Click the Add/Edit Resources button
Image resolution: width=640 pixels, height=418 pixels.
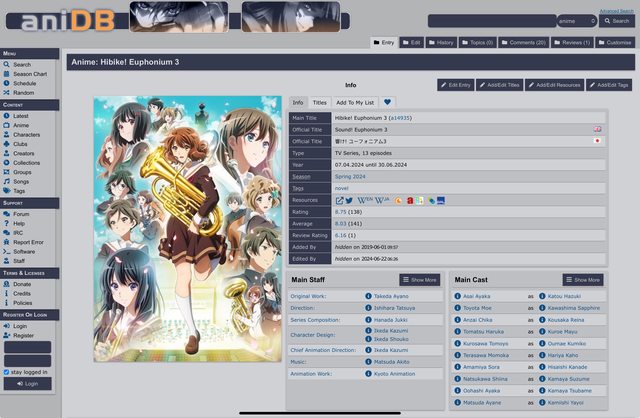click(x=554, y=85)
